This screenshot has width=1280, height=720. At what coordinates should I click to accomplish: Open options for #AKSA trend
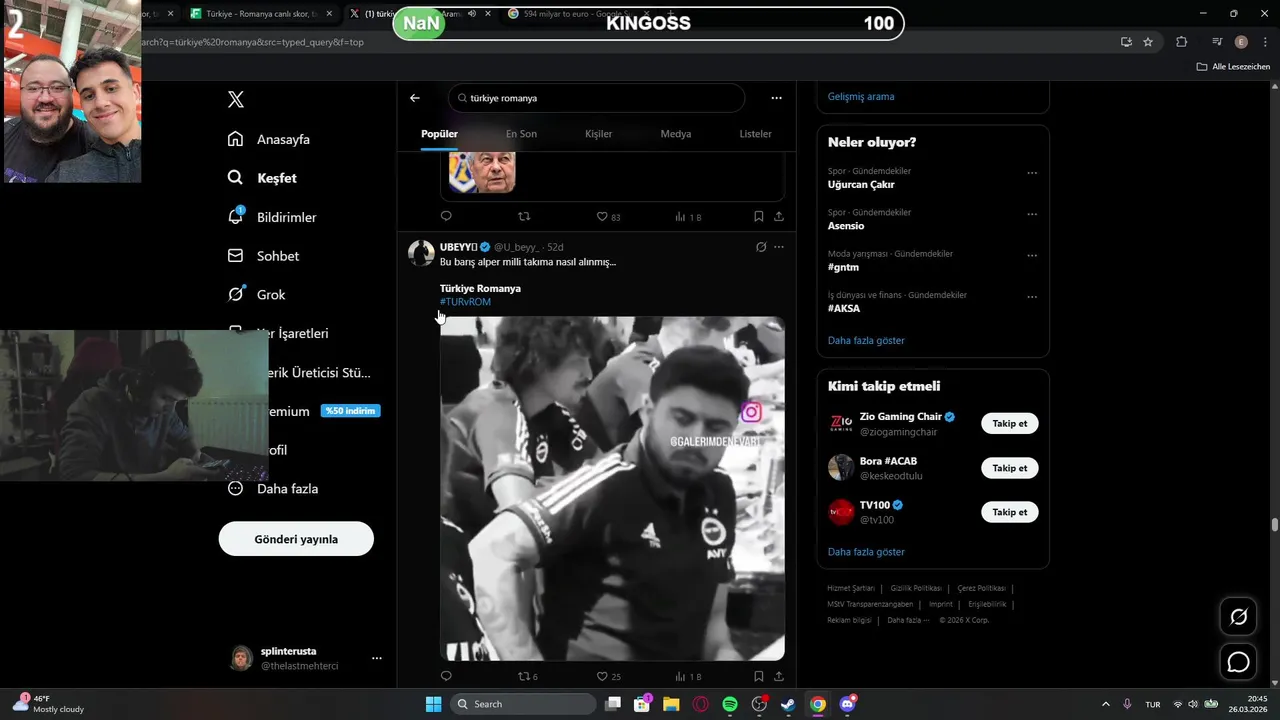tap(1032, 297)
